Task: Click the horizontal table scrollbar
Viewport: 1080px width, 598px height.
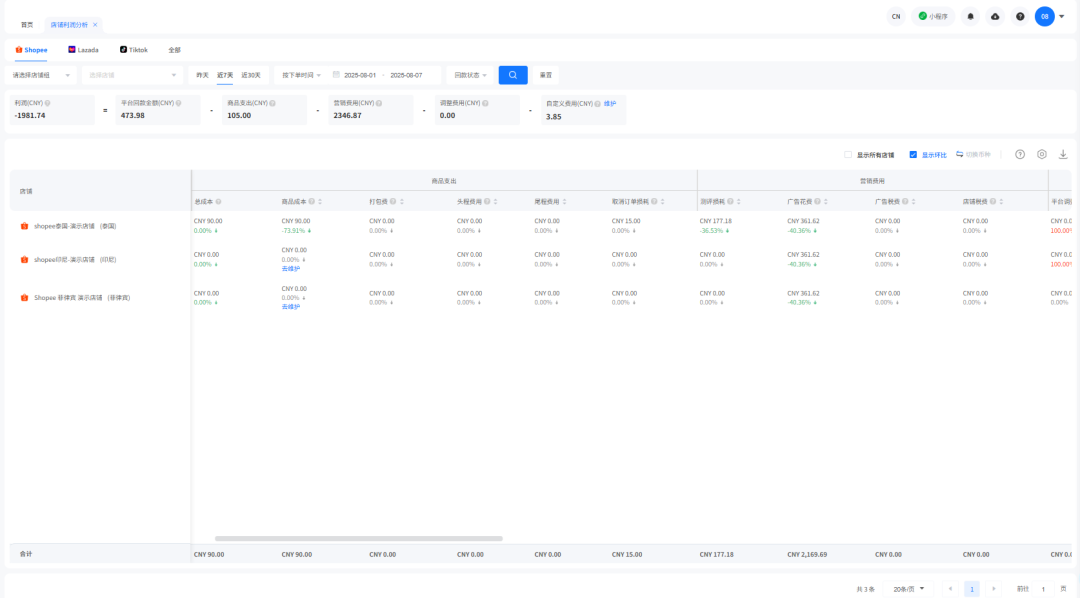Action: click(x=358, y=539)
